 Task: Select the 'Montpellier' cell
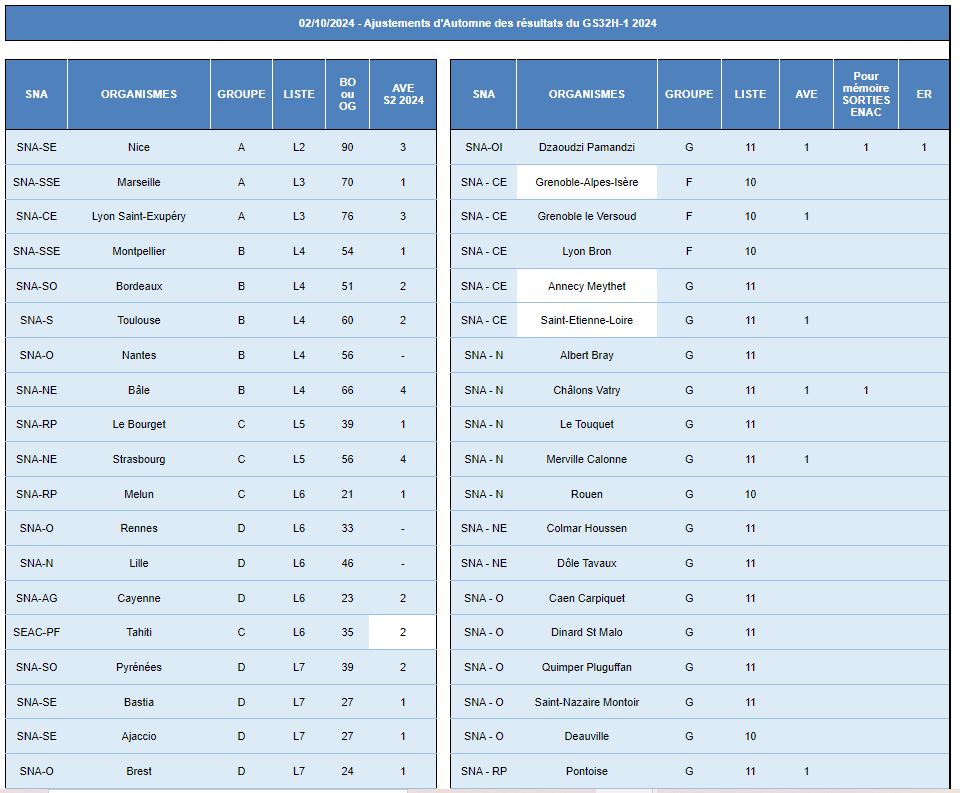coord(139,251)
